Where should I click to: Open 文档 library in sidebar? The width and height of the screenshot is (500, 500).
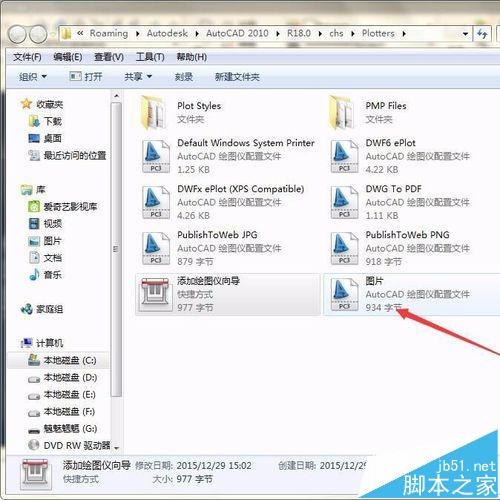click(x=45, y=258)
